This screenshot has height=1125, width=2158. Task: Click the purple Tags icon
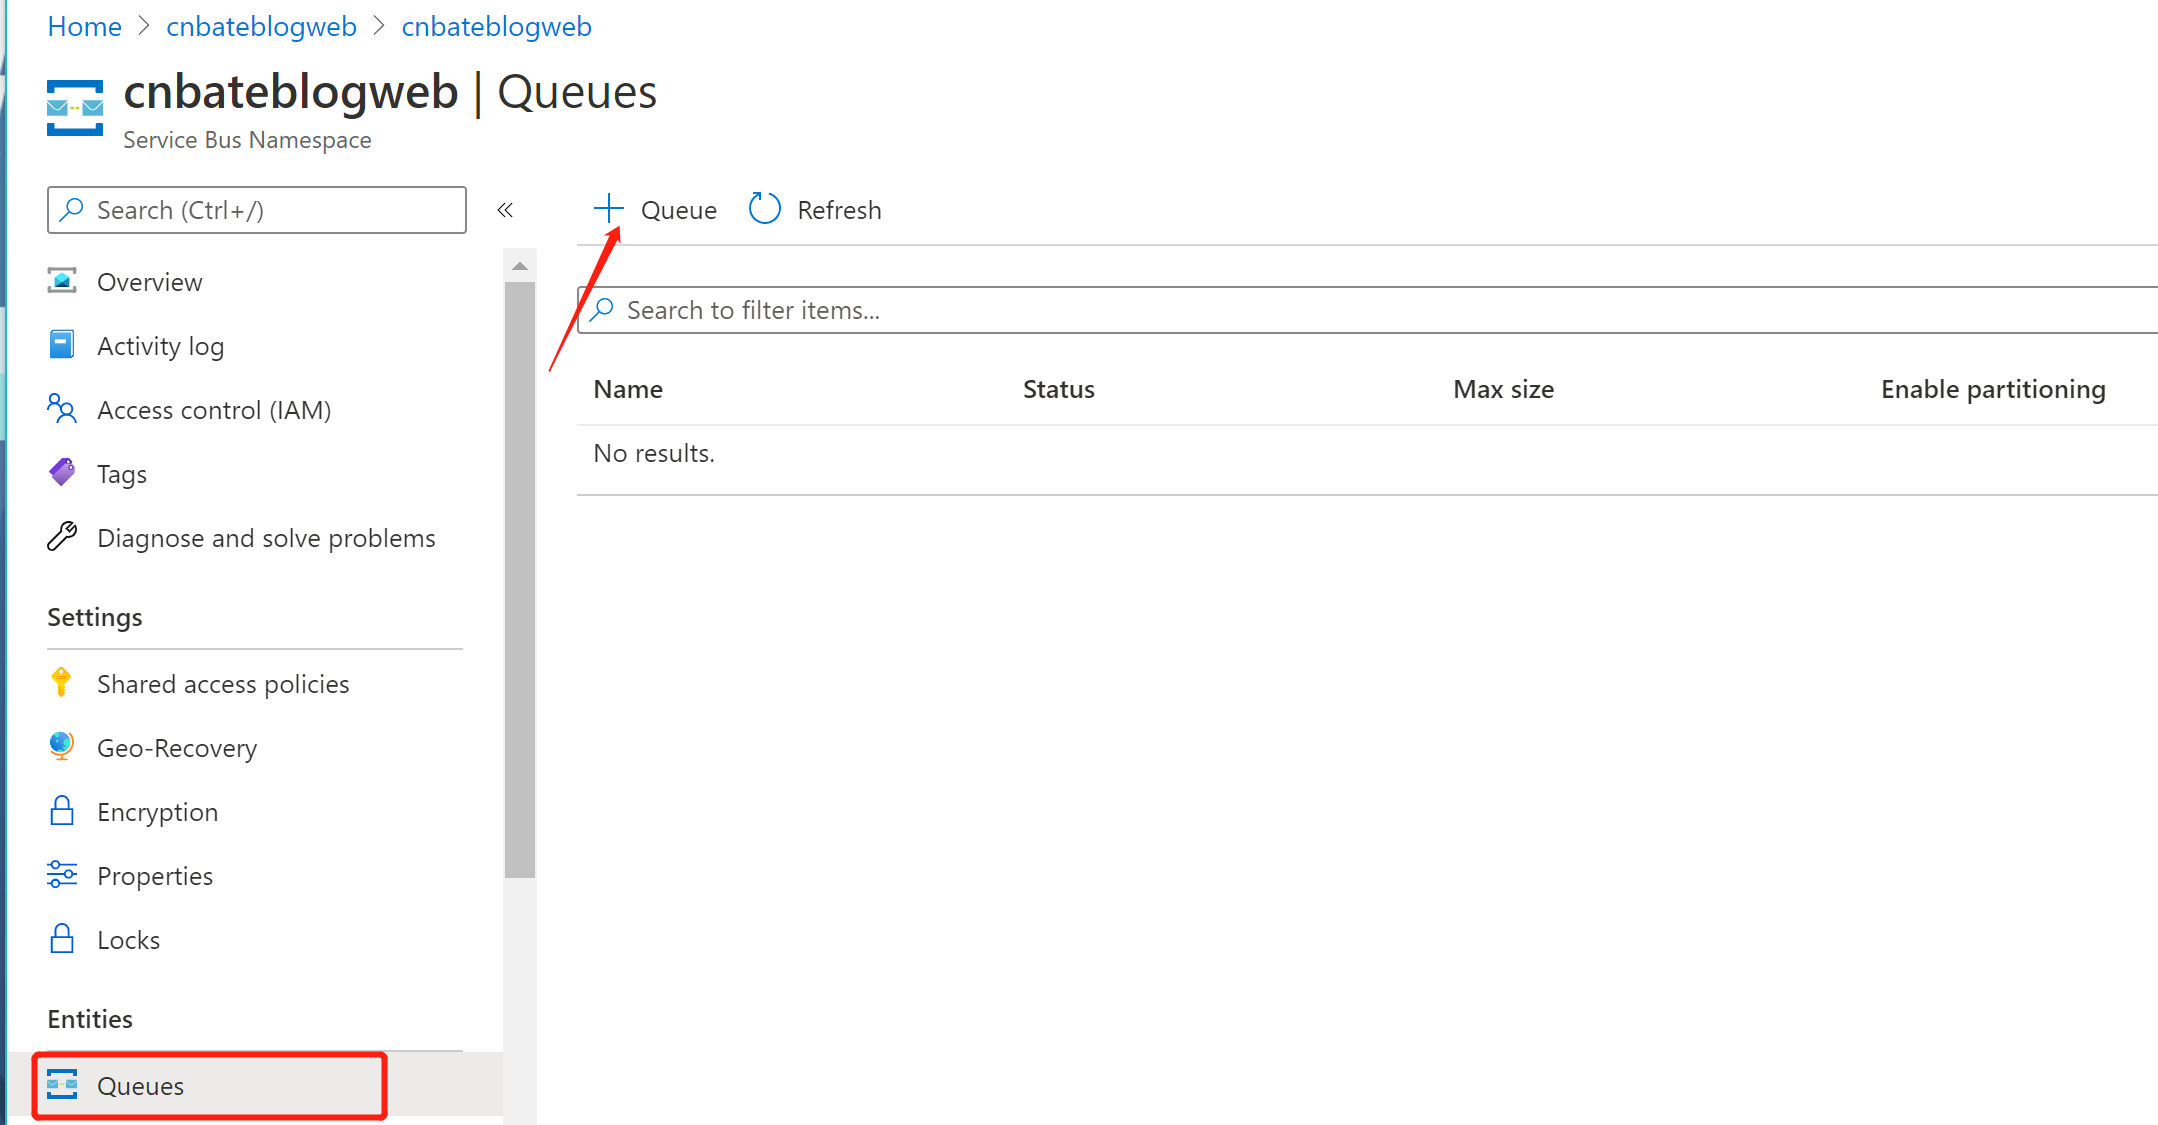point(62,473)
